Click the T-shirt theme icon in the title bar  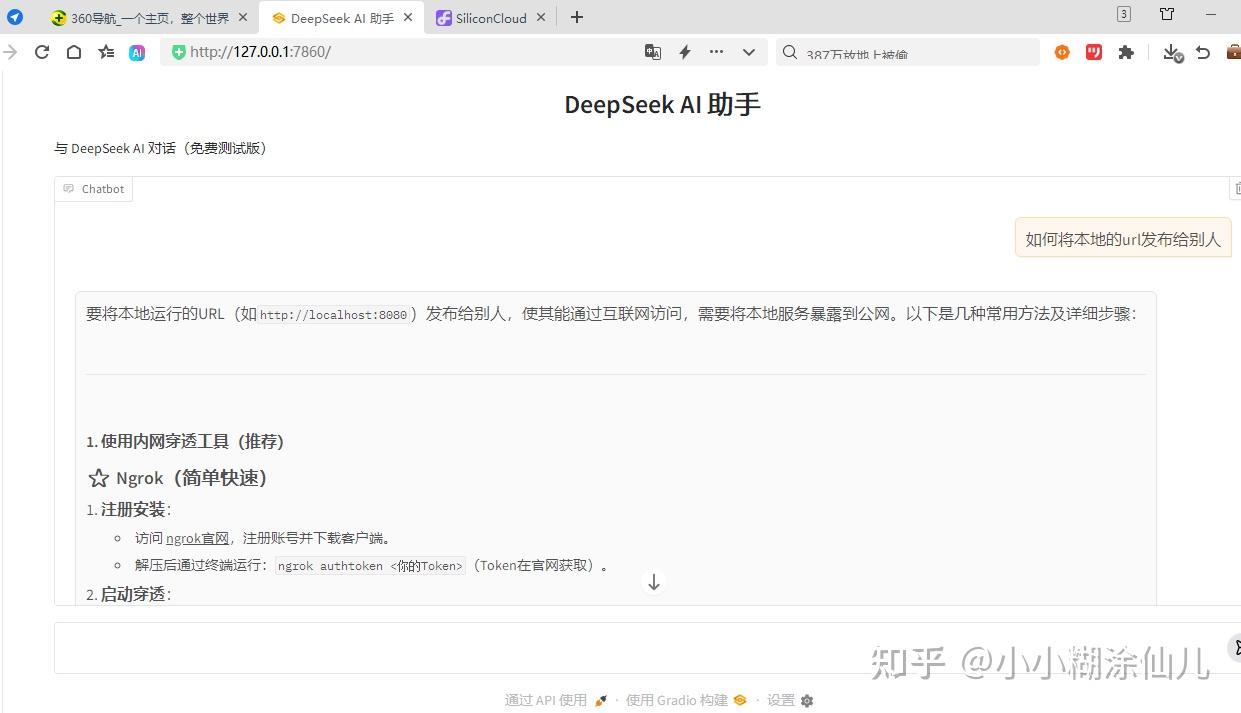[1166, 16]
